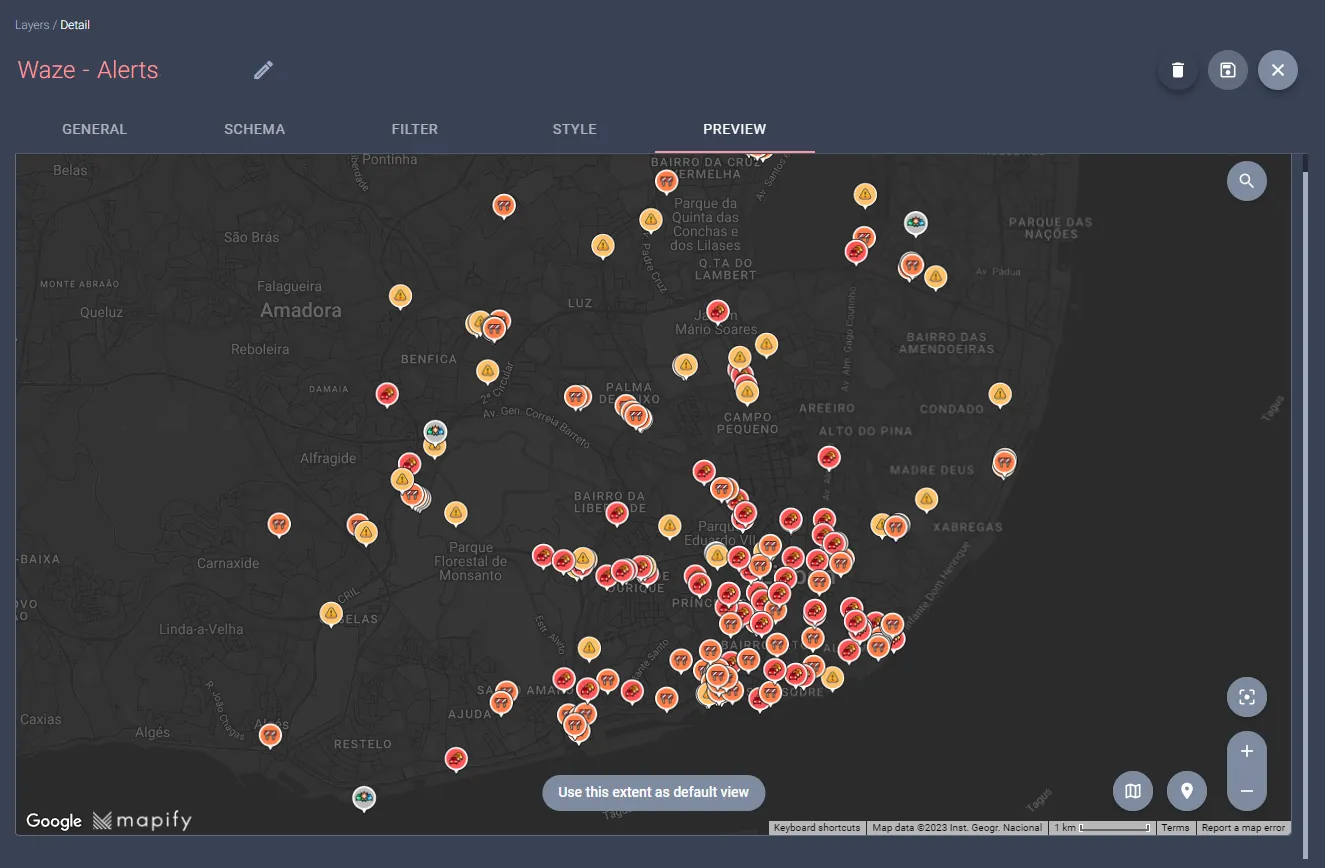The height and width of the screenshot is (868, 1325).
Task: Click the Caxias map label
Action: [41, 719]
